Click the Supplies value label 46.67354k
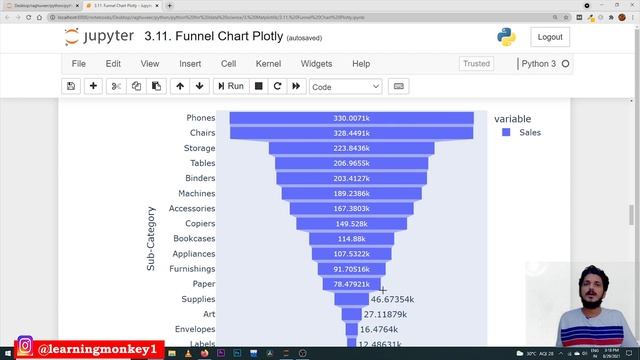The height and width of the screenshot is (360, 640). click(x=392, y=299)
